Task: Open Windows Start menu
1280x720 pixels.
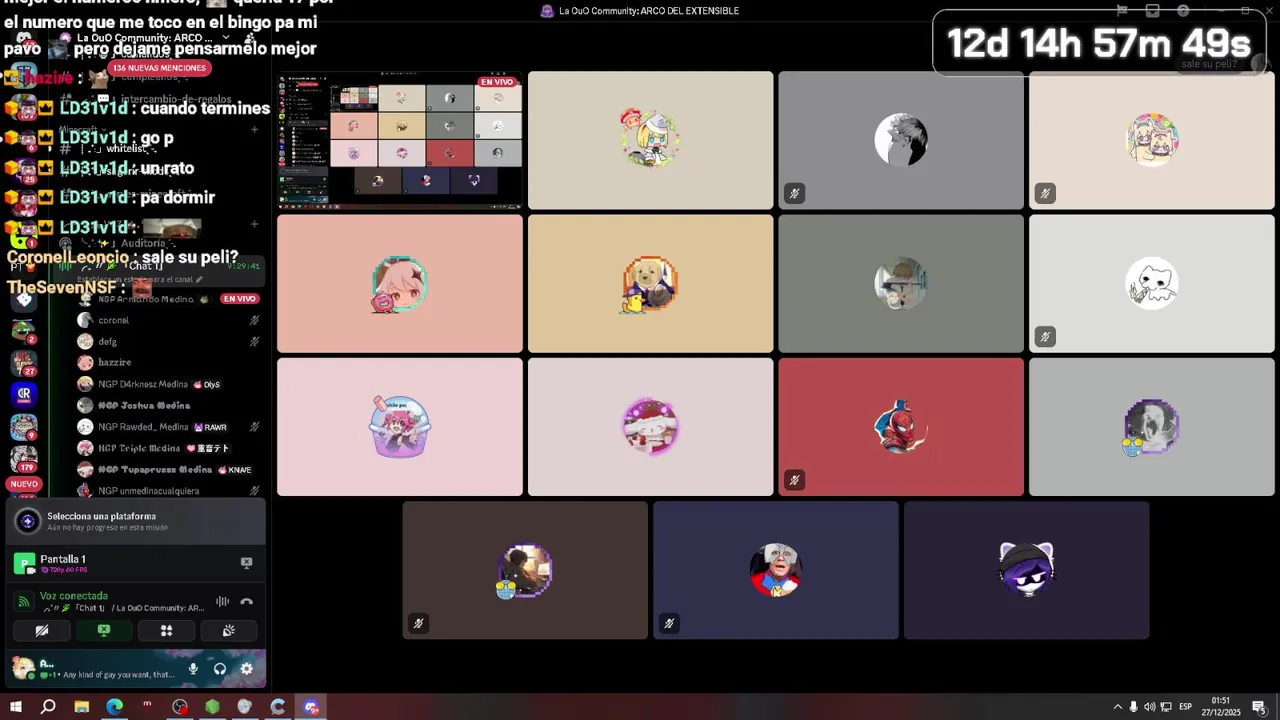Action: tap(15, 707)
